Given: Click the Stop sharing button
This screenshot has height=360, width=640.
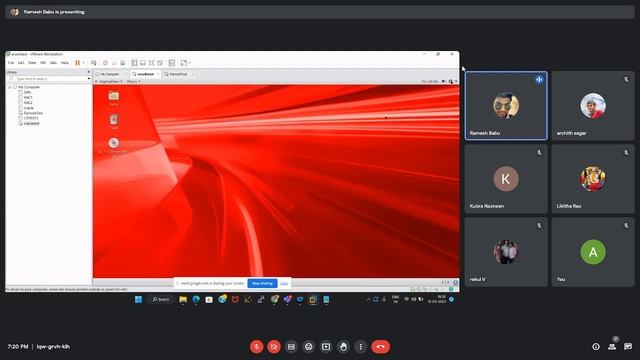Looking at the screenshot, I should pos(262,283).
